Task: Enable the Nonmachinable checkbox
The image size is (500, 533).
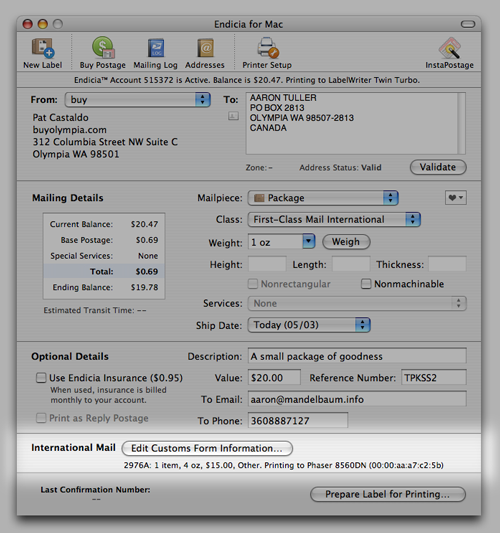Action: pos(366,284)
